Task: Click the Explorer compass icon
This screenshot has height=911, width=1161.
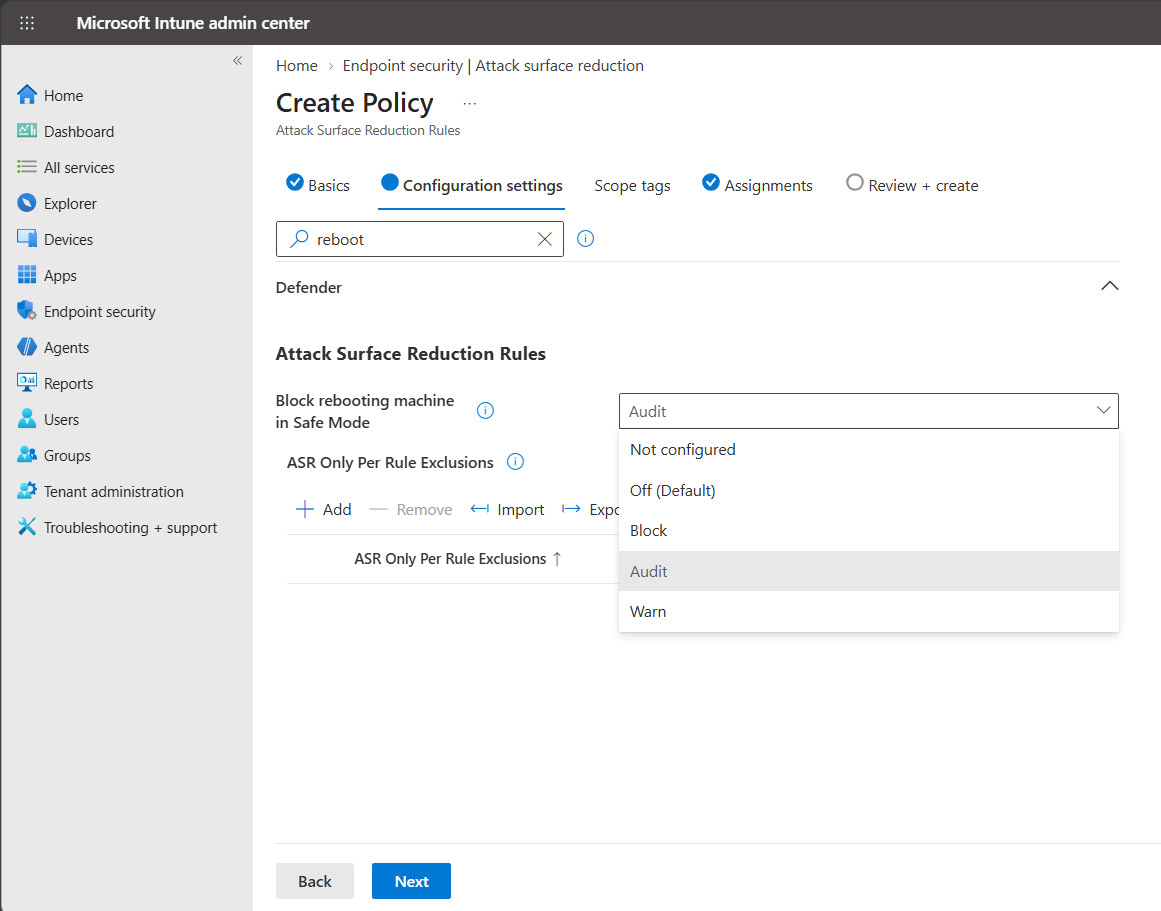Action: pos(27,203)
